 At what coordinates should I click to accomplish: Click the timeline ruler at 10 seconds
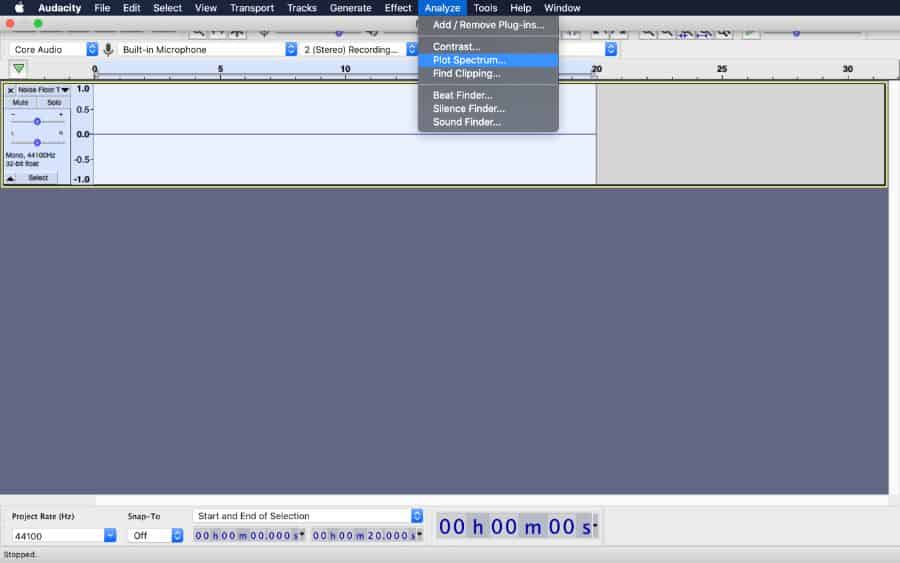[x=345, y=70]
